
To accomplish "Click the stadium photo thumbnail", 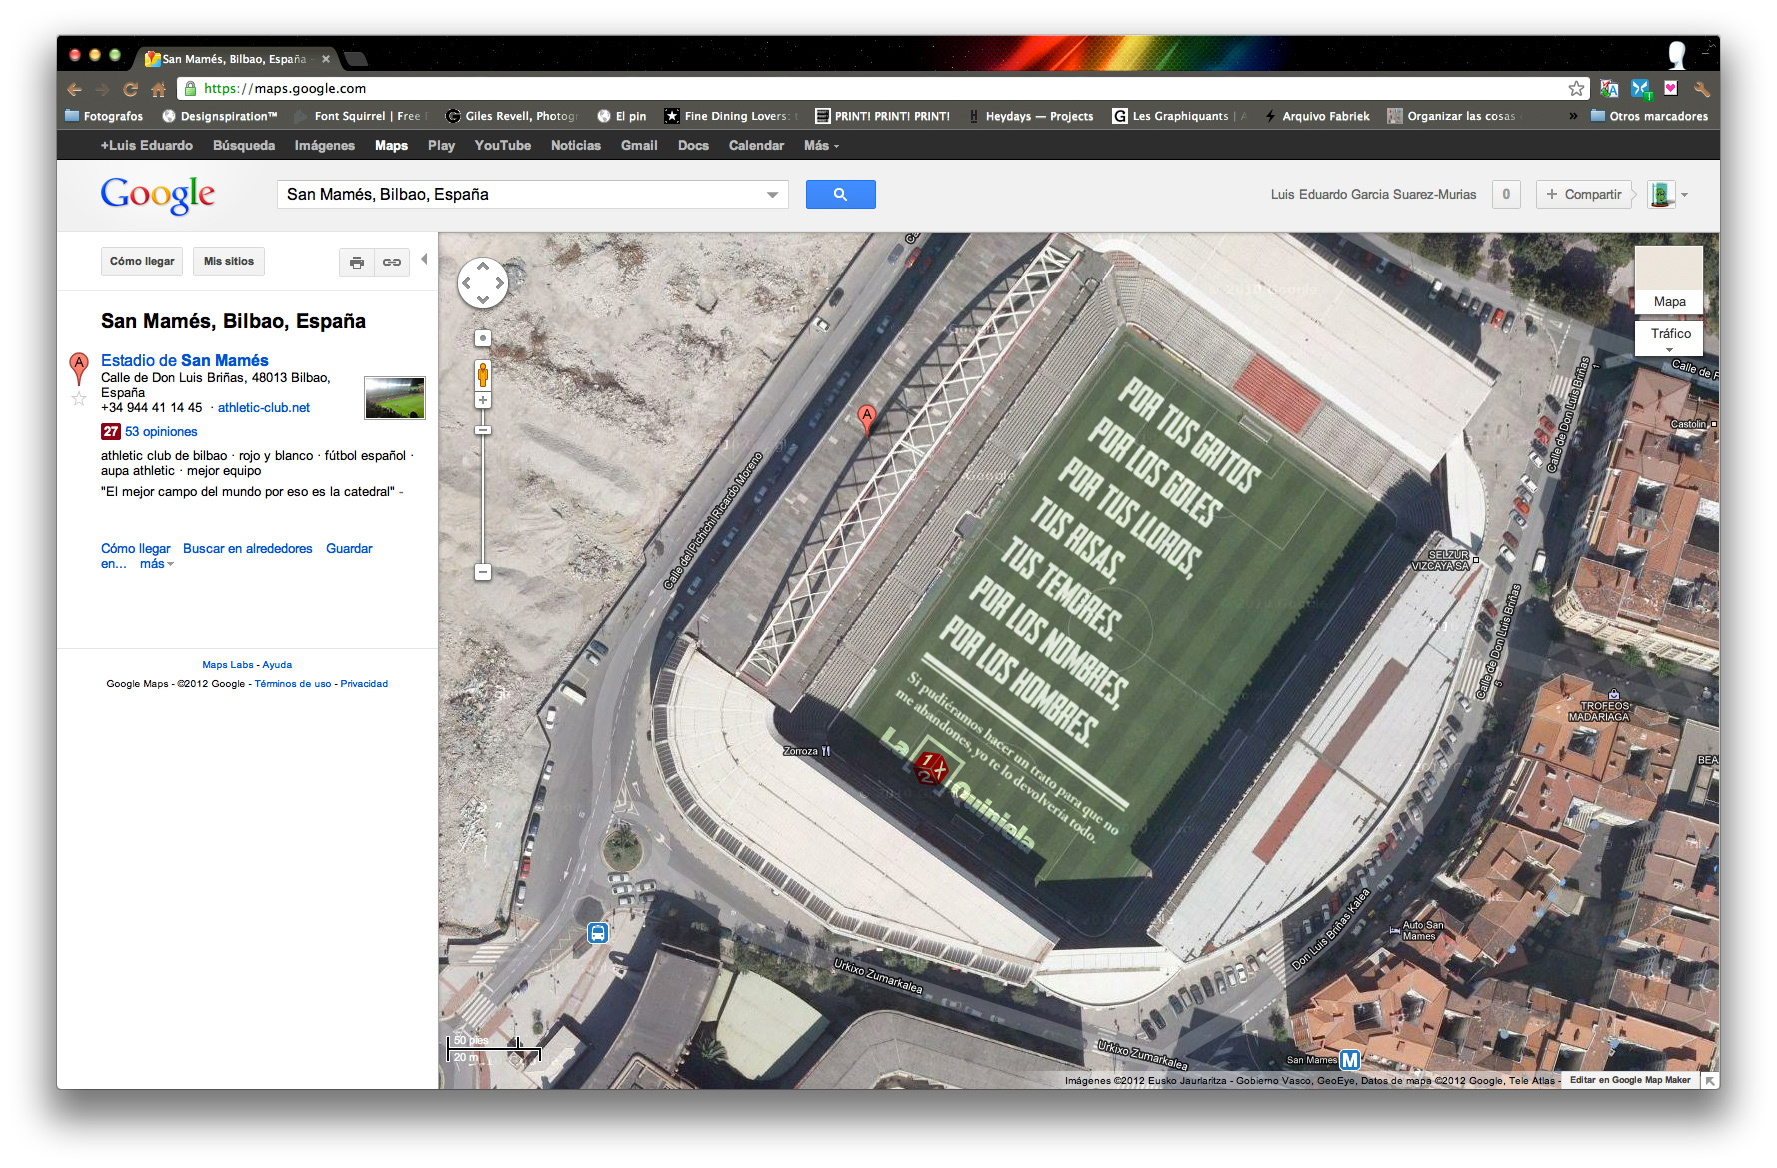I will click(395, 398).
